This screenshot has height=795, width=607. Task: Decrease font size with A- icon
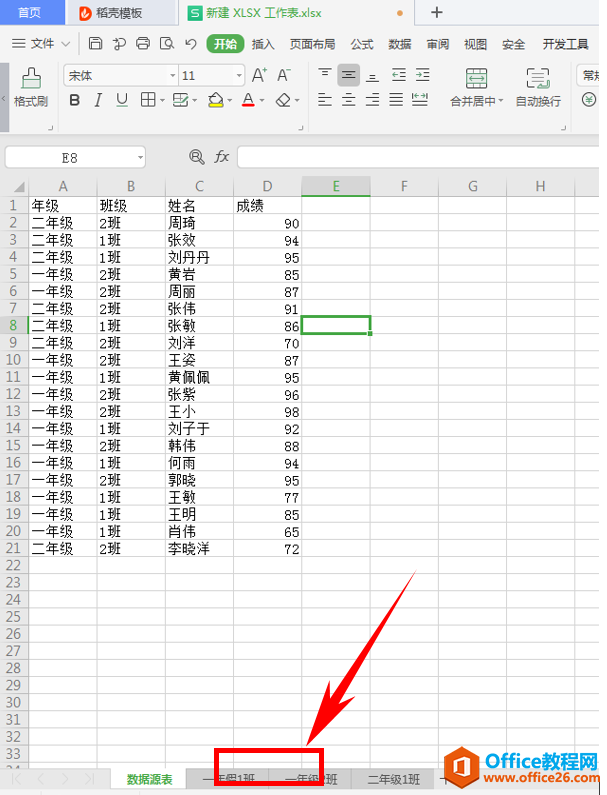[x=283, y=76]
